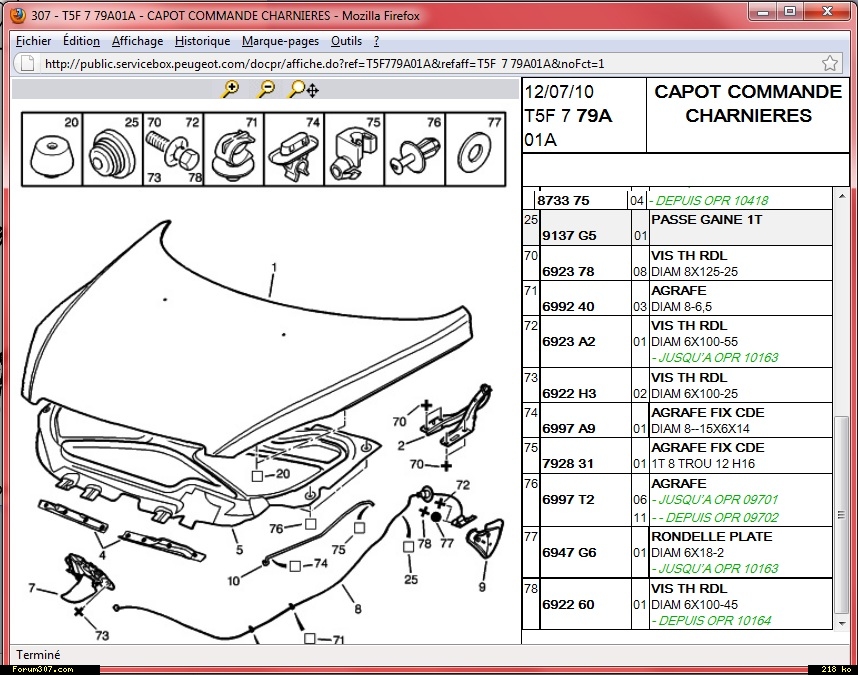Click the DEPUIS OPR 09702 note
The height and width of the screenshot is (675, 858).
(x=715, y=517)
